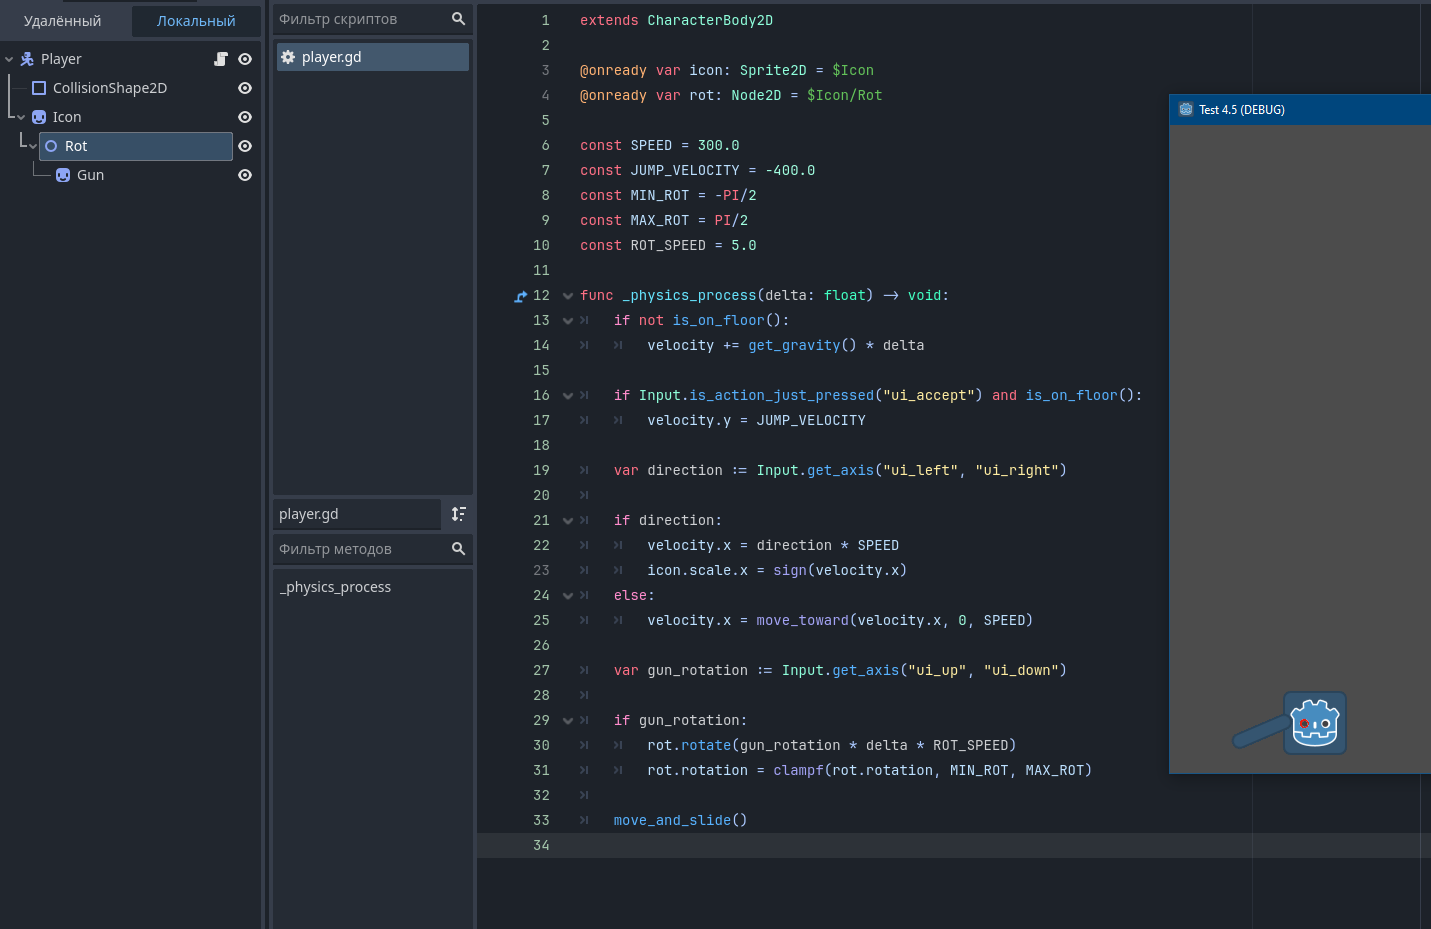Viewport: 1431px width, 929px height.
Task: Toggle the Gun node's eye icon
Action: pyautogui.click(x=245, y=175)
